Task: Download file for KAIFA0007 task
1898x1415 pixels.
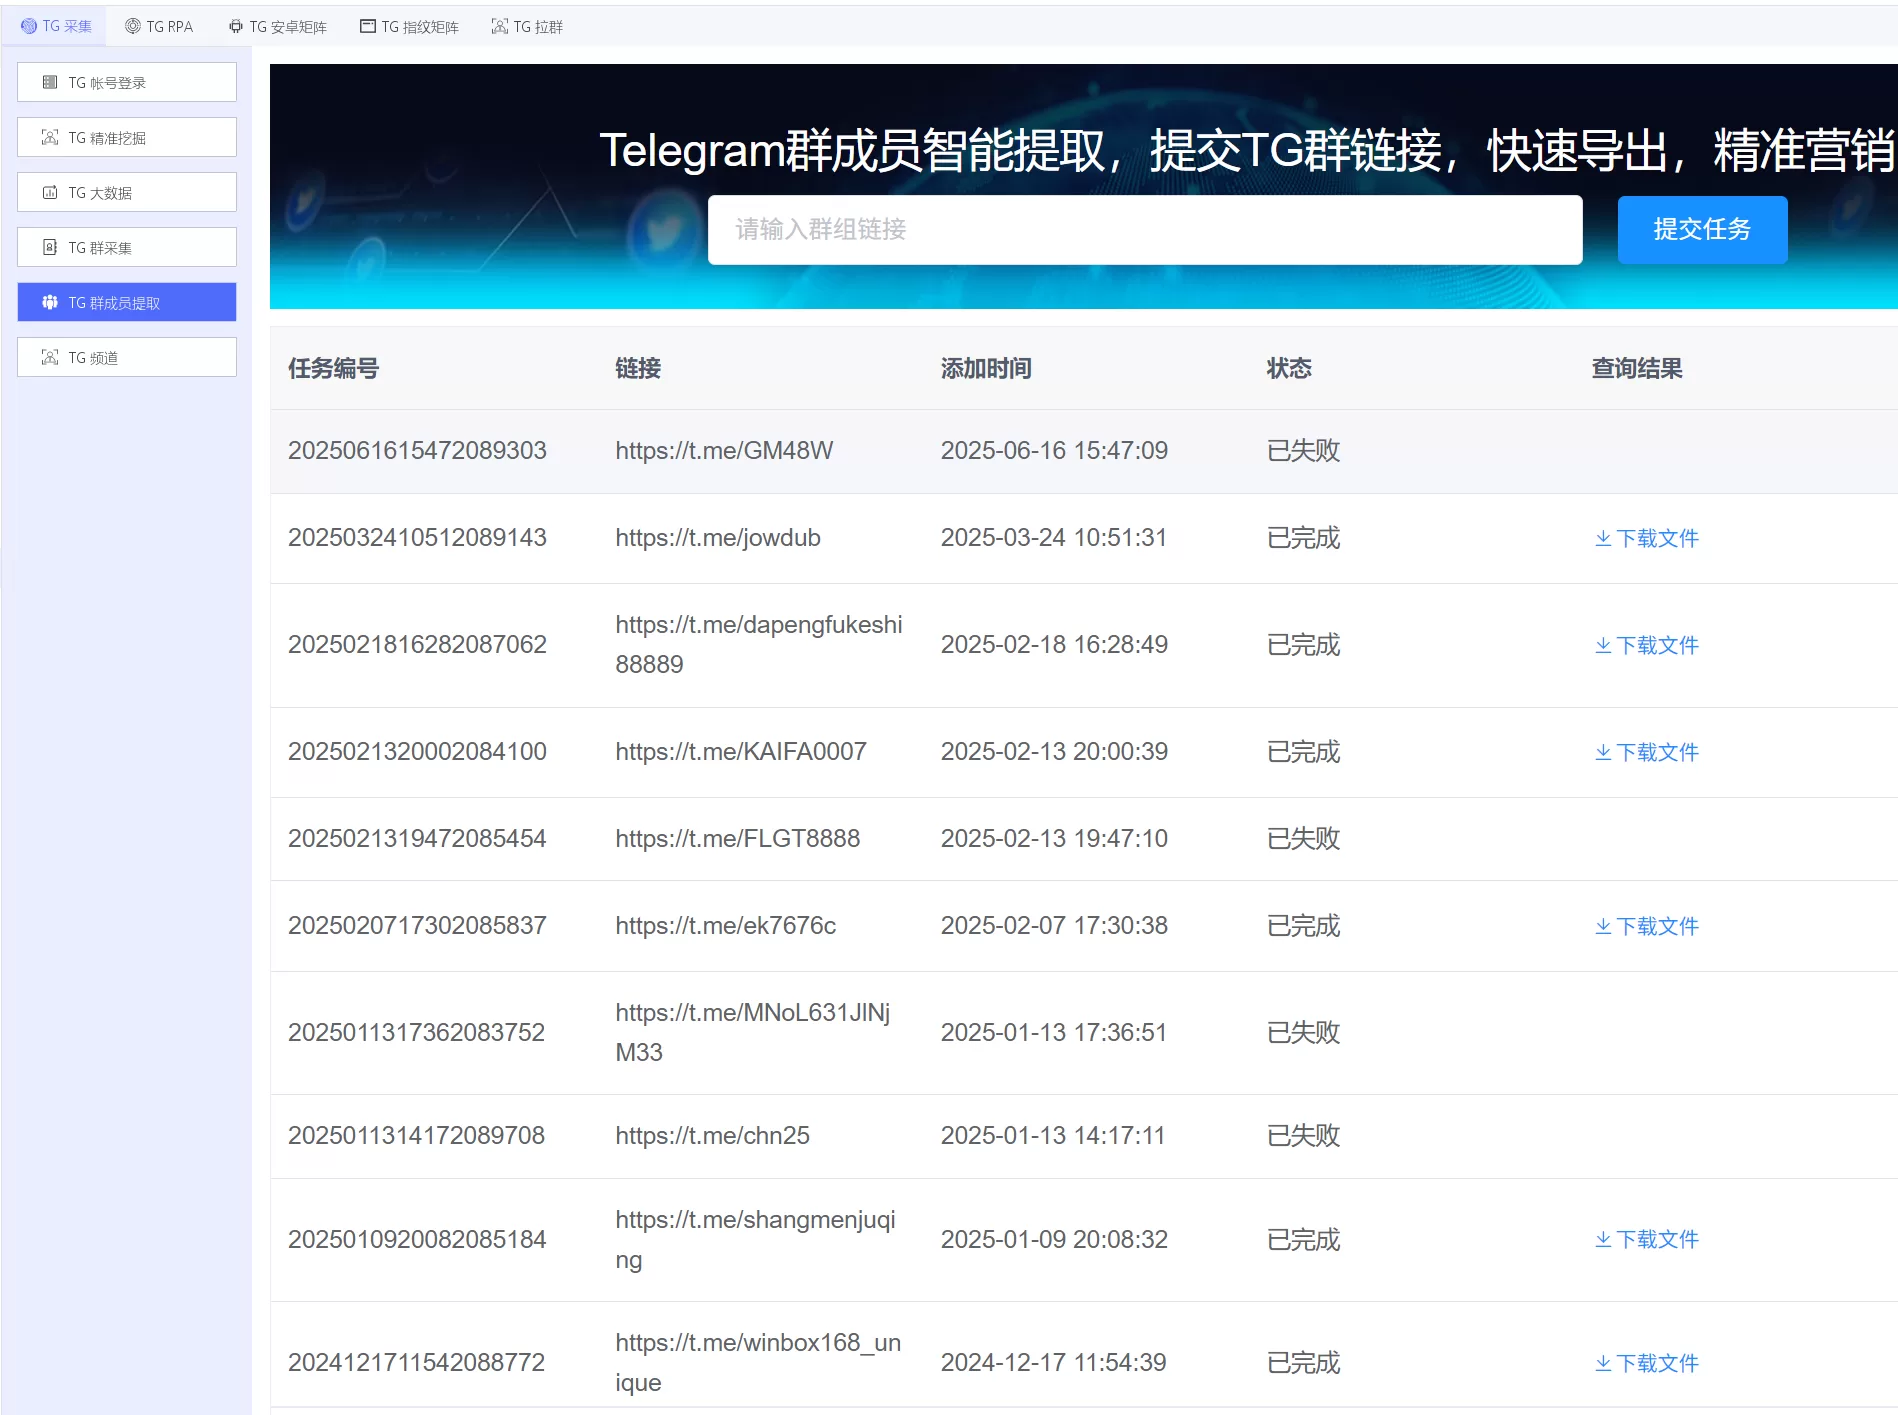Action: click(x=1646, y=752)
